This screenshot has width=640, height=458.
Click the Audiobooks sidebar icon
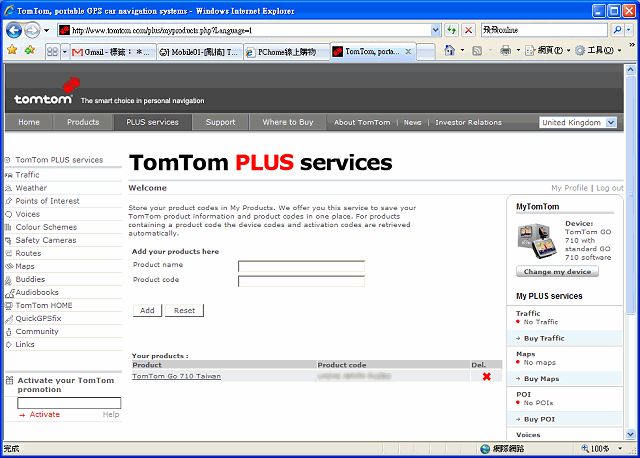point(10,293)
